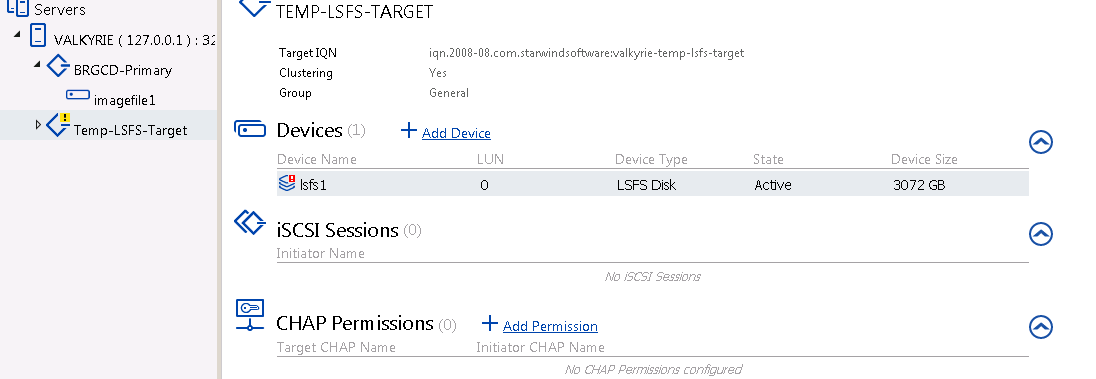Click the Devices section icon
This screenshot has width=1096, height=379.
250,129
